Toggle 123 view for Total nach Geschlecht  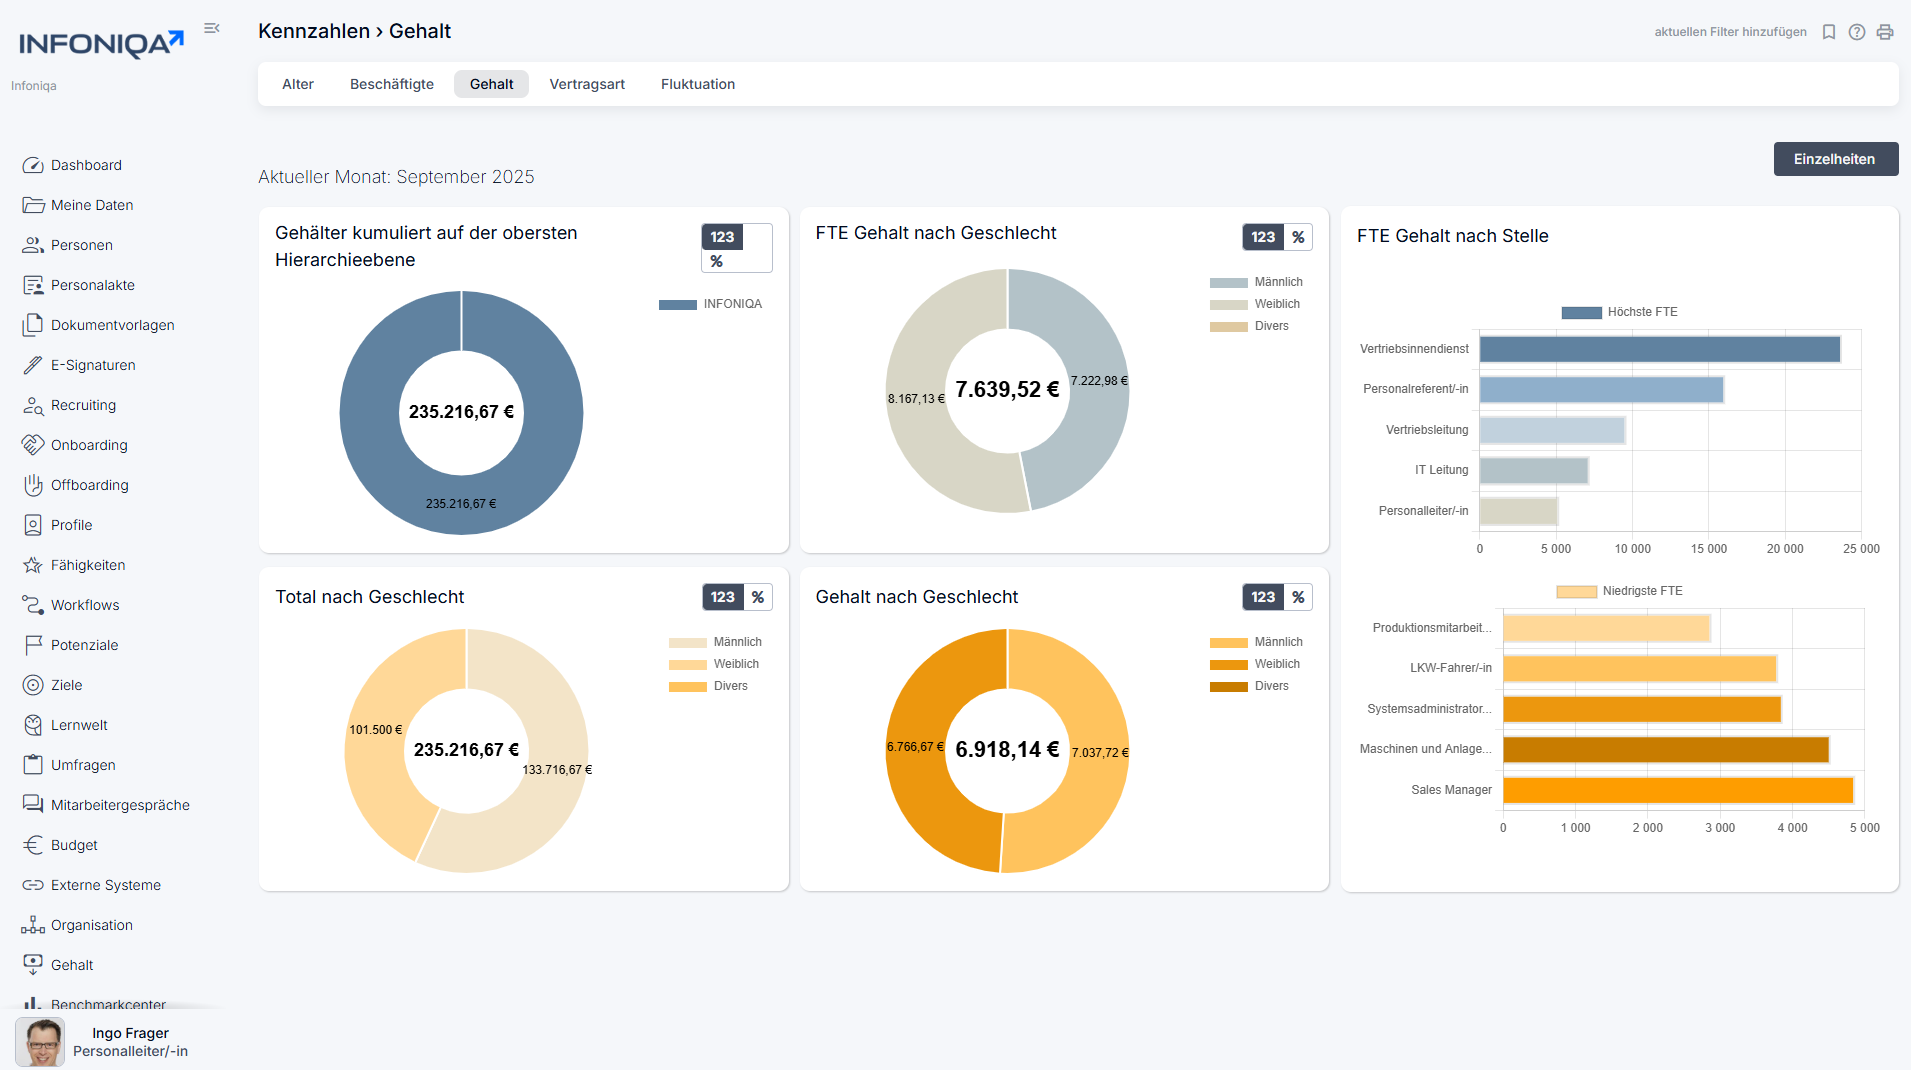click(x=723, y=597)
